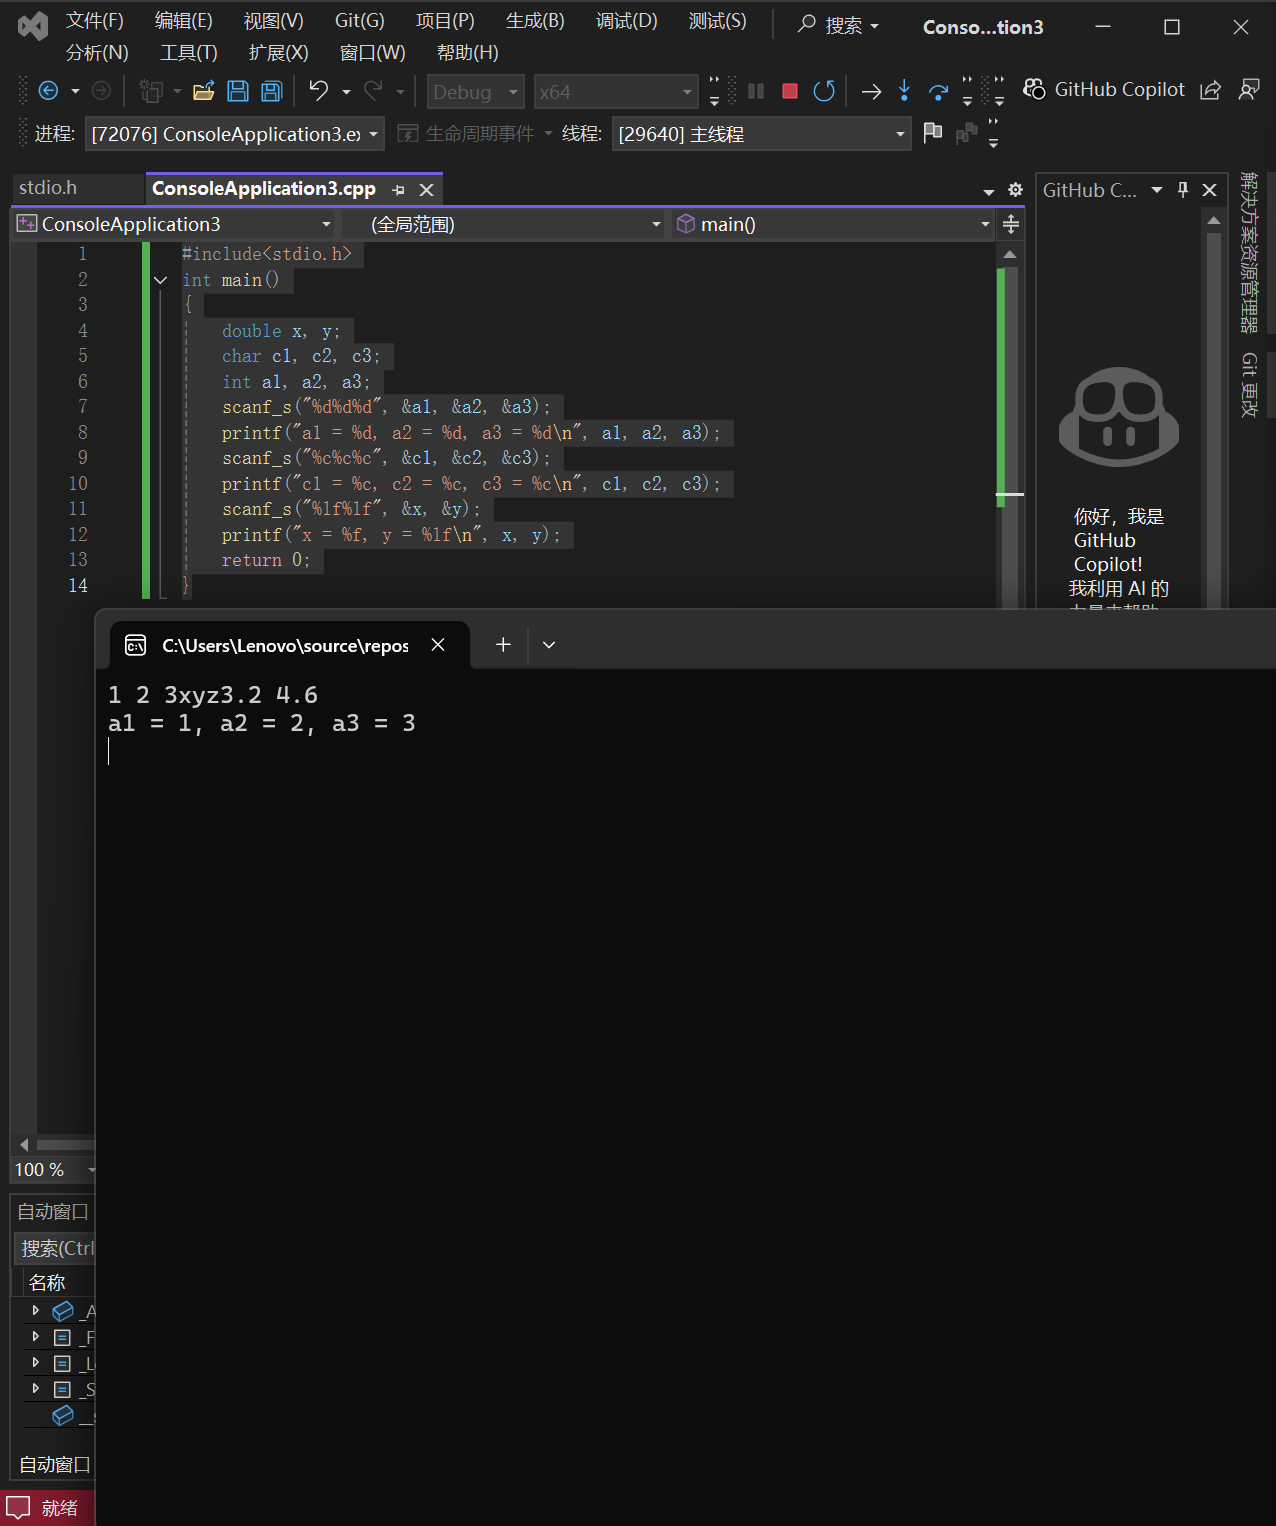Click the Copilot panel scroll-up arrow
The image size is (1276, 1526).
(x=1214, y=220)
